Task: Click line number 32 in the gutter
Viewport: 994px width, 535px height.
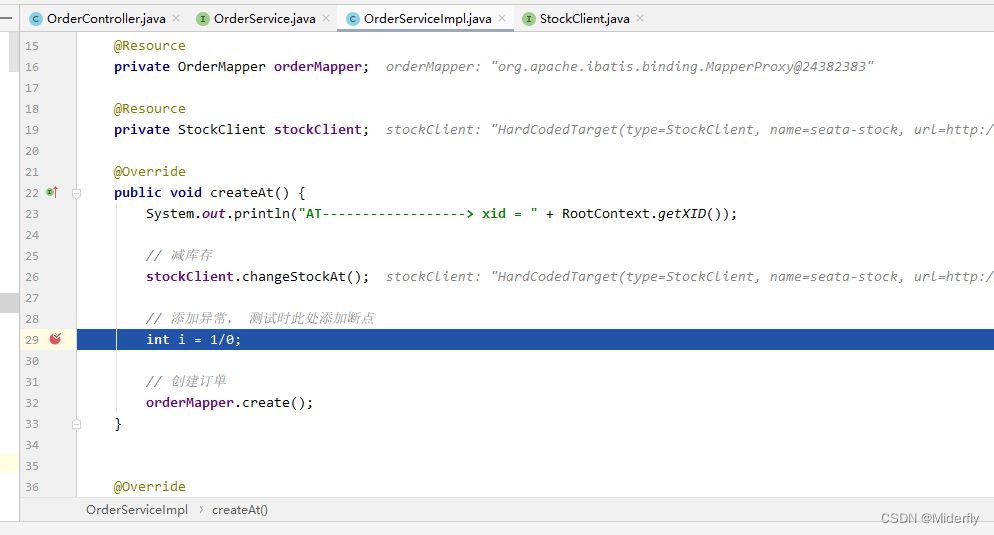Action: click(x=32, y=403)
